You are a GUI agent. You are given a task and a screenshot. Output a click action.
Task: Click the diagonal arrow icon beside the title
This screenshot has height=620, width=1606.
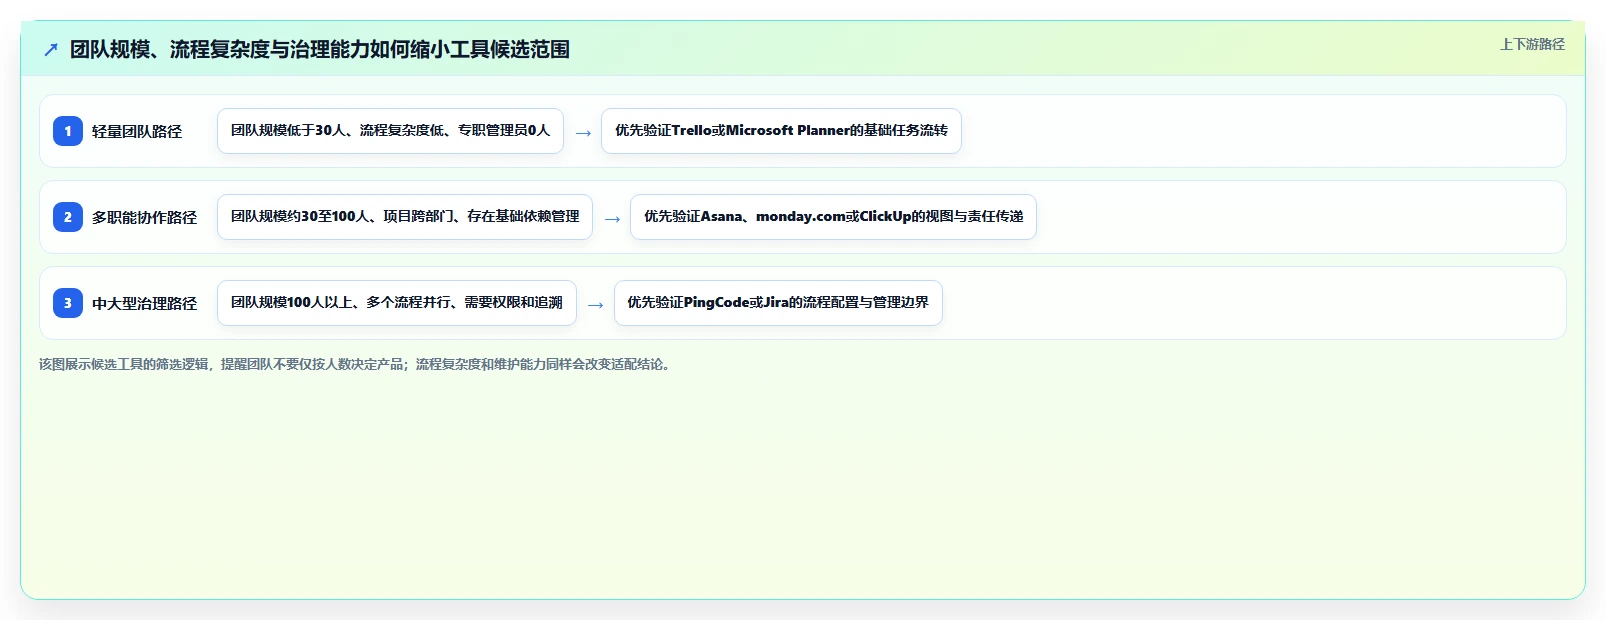coord(51,49)
